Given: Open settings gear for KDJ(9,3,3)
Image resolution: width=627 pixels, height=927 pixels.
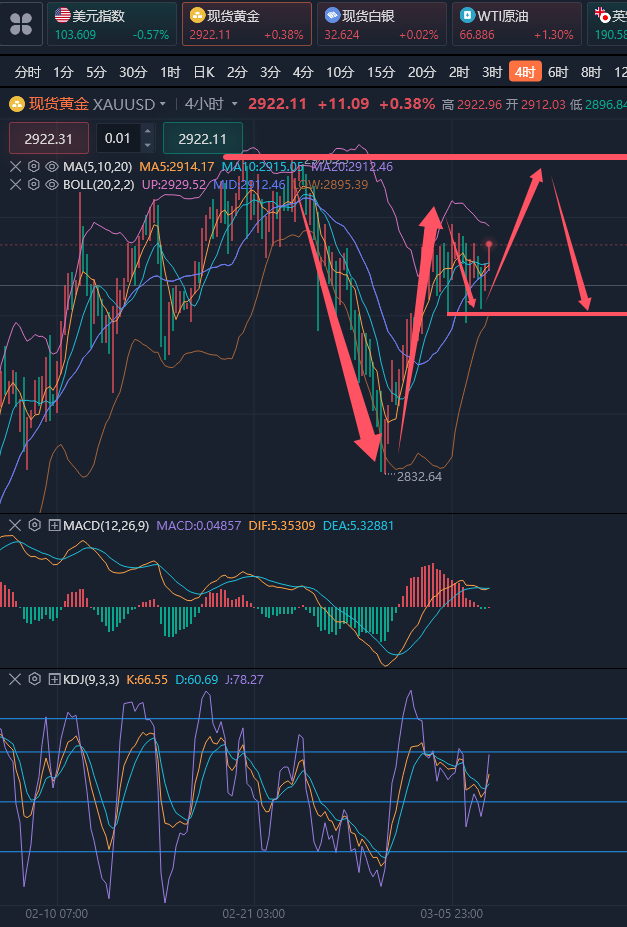Looking at the screenshot, I should click(x=35, y=679).
